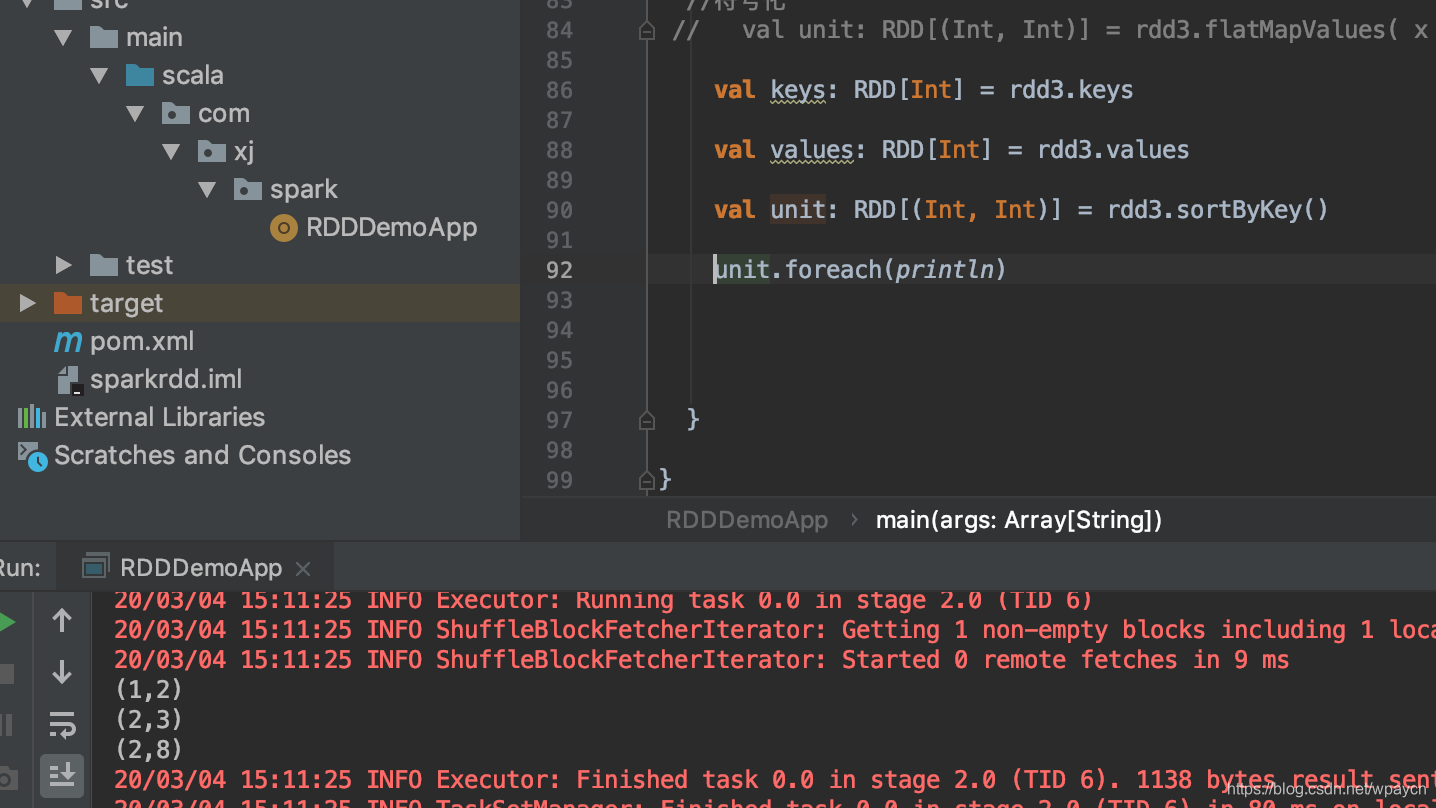Click the RDDDemoApp object icon
The image size is (1436, 808).
(284, 228)
